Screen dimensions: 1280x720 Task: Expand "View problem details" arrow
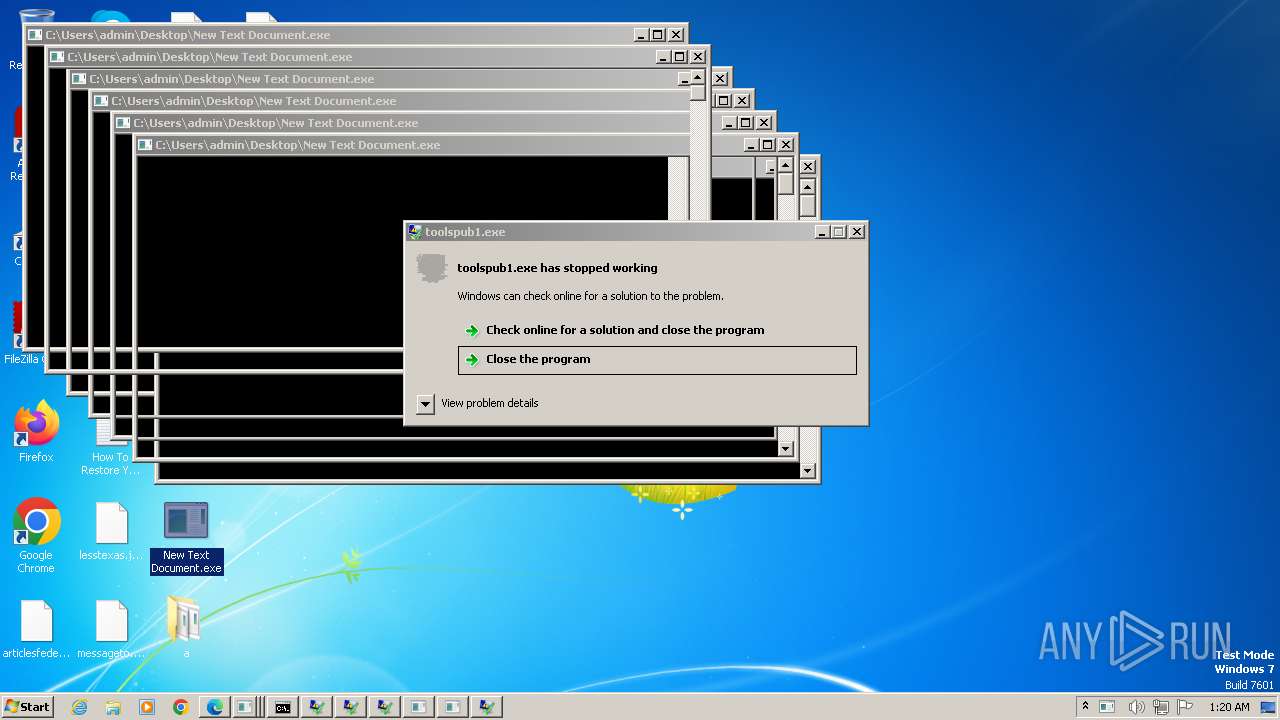pos(425,404)
